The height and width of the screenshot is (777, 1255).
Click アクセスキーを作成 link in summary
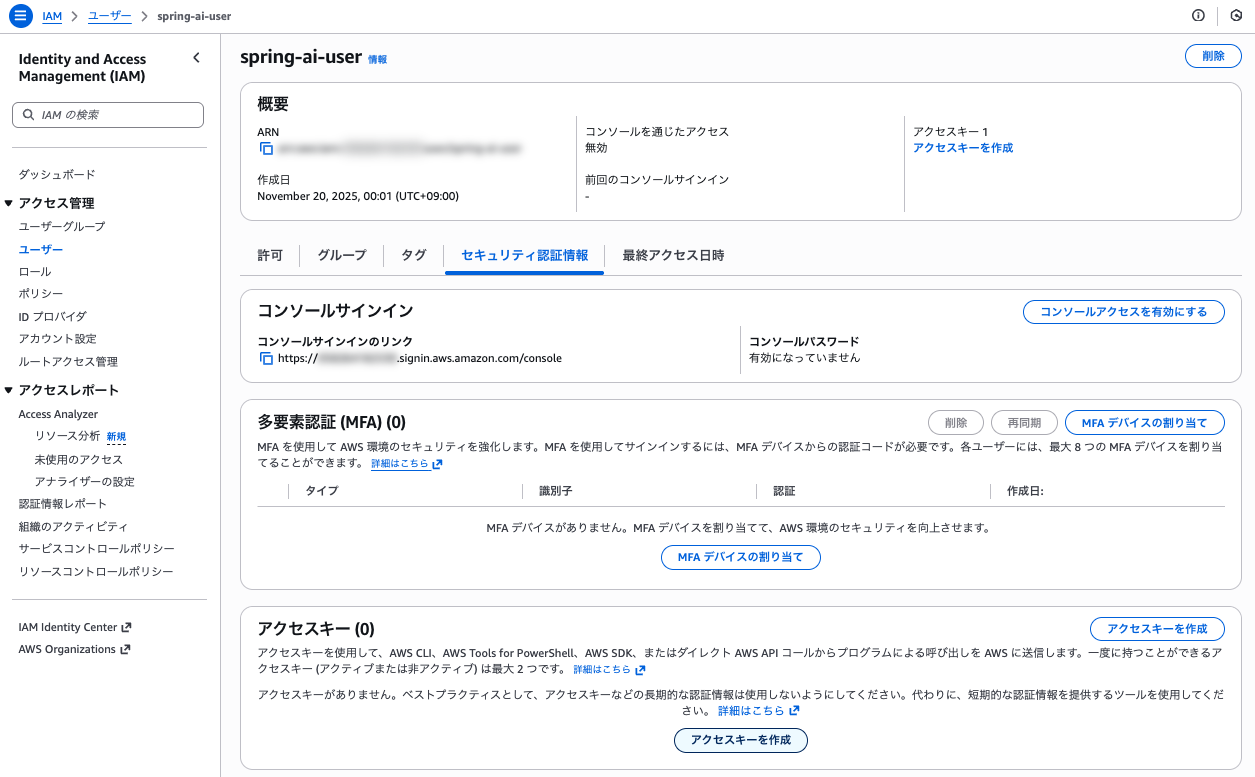(x=963, y=148)
